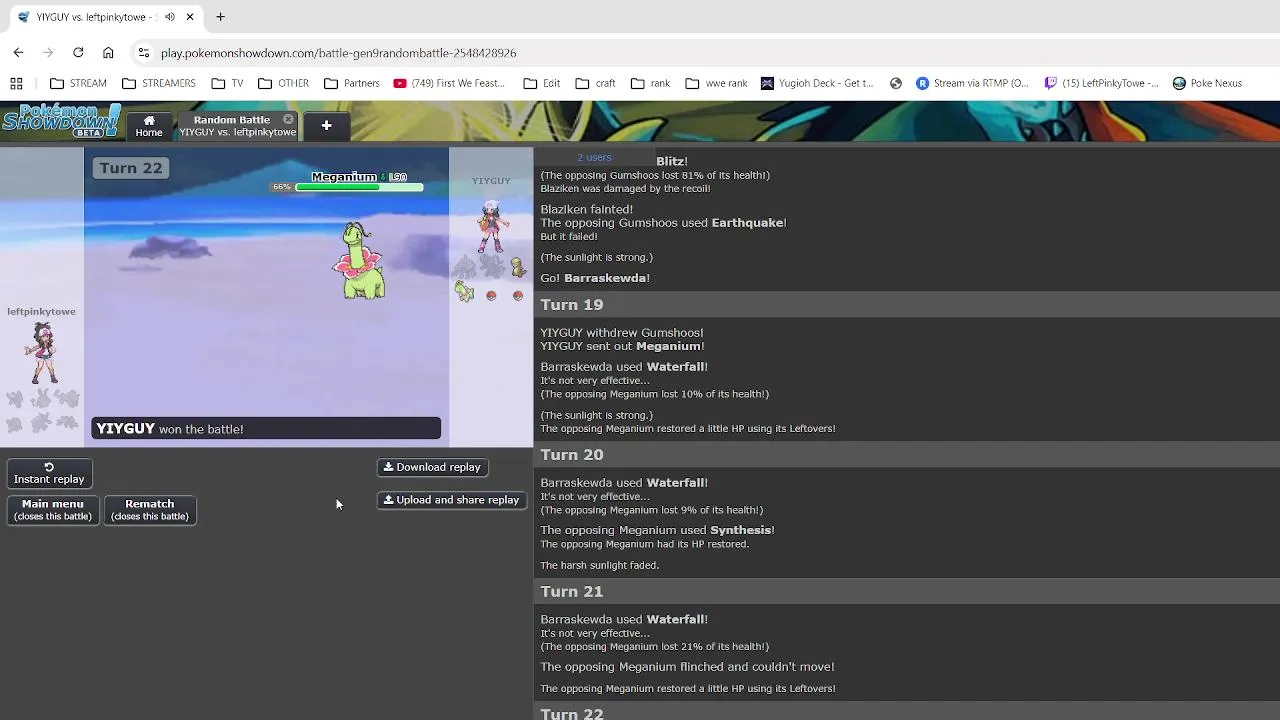Screen dimensions: 1280x720
Task: Return to Main menu, closing this battle
Action: (53, 510)
